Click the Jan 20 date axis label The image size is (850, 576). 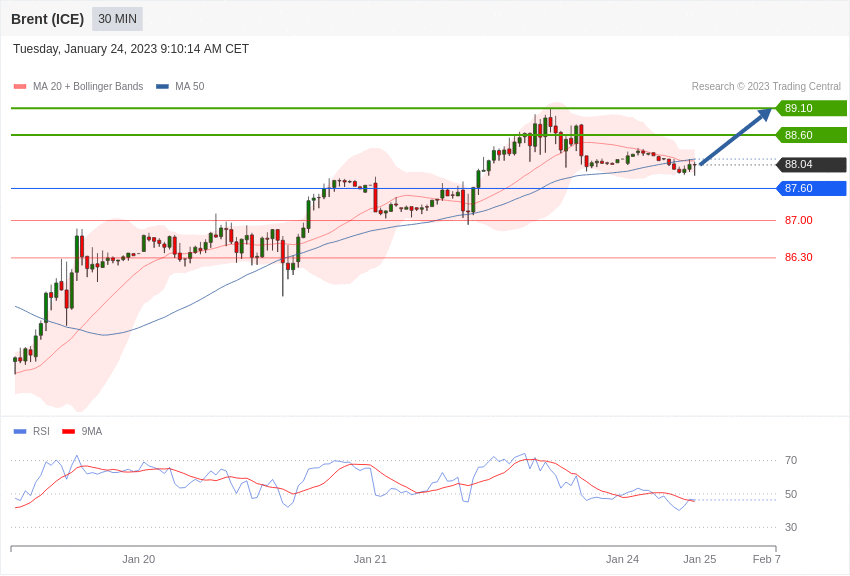point(139,559)
